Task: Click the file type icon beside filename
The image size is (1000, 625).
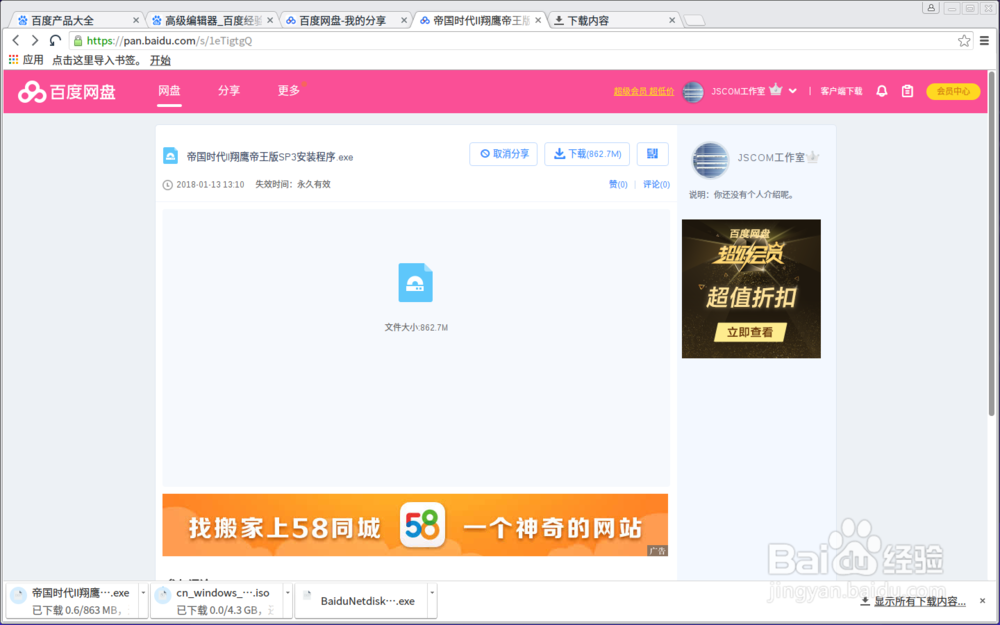Action: point(170,156)
